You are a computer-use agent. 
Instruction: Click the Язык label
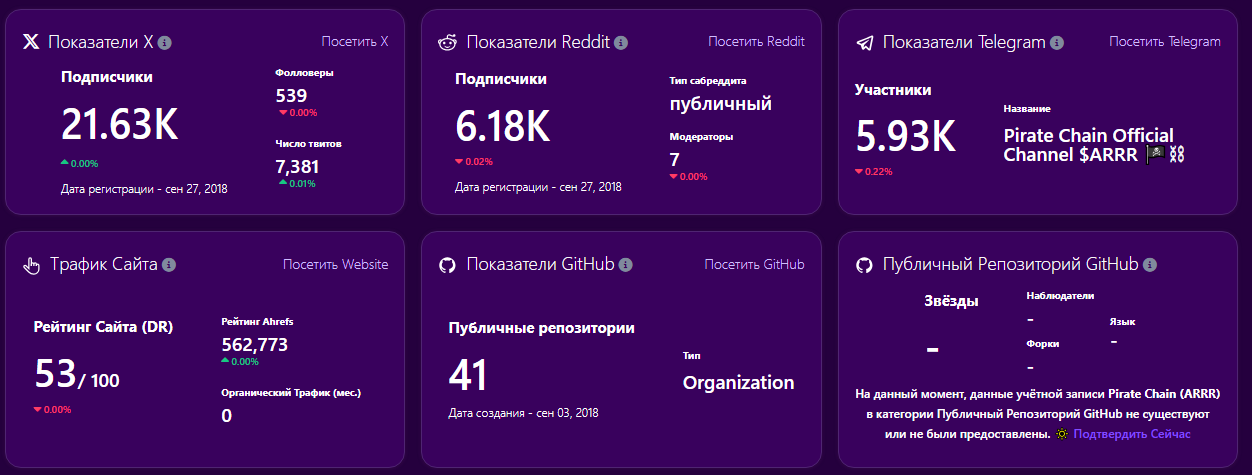(x=1122, y=321)
